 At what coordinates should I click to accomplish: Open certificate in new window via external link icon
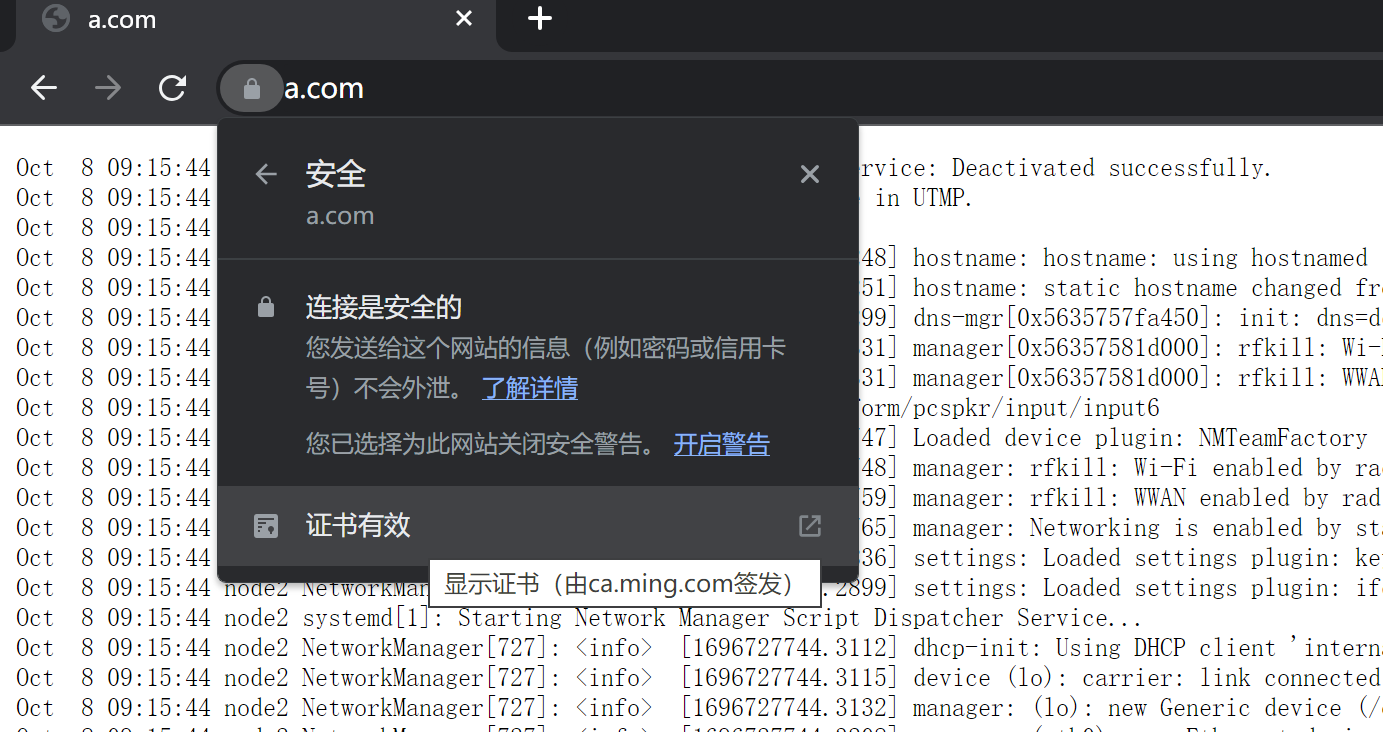pos(809,524)
